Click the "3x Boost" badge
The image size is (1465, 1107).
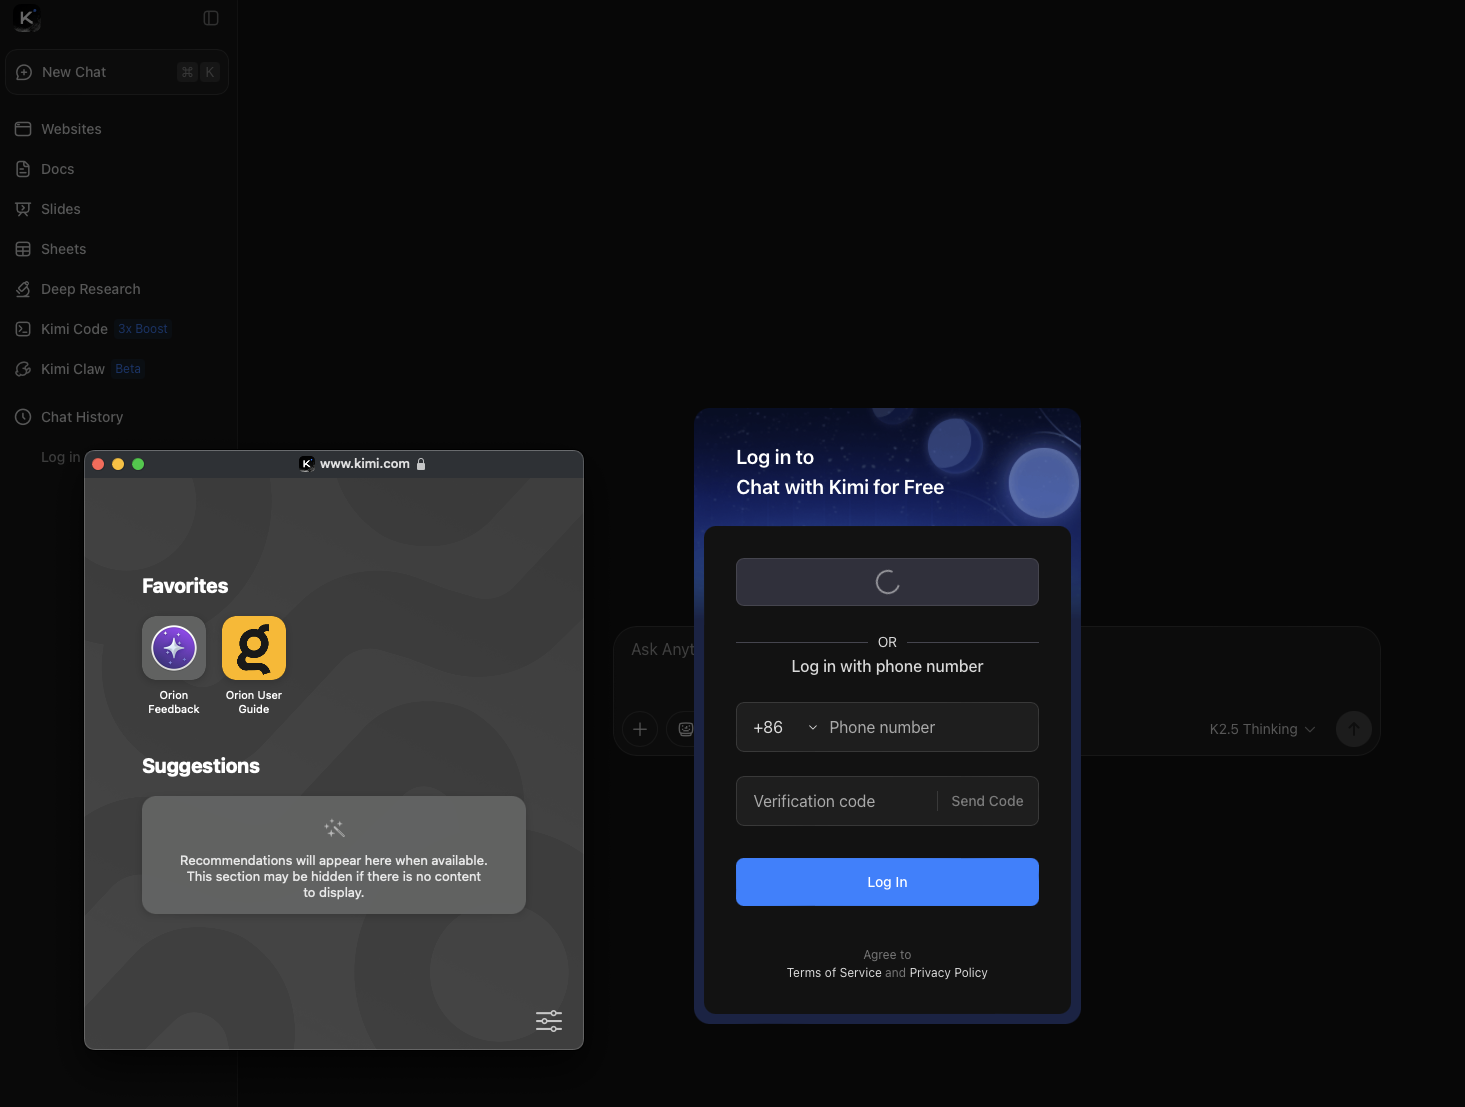click(143, 329)
